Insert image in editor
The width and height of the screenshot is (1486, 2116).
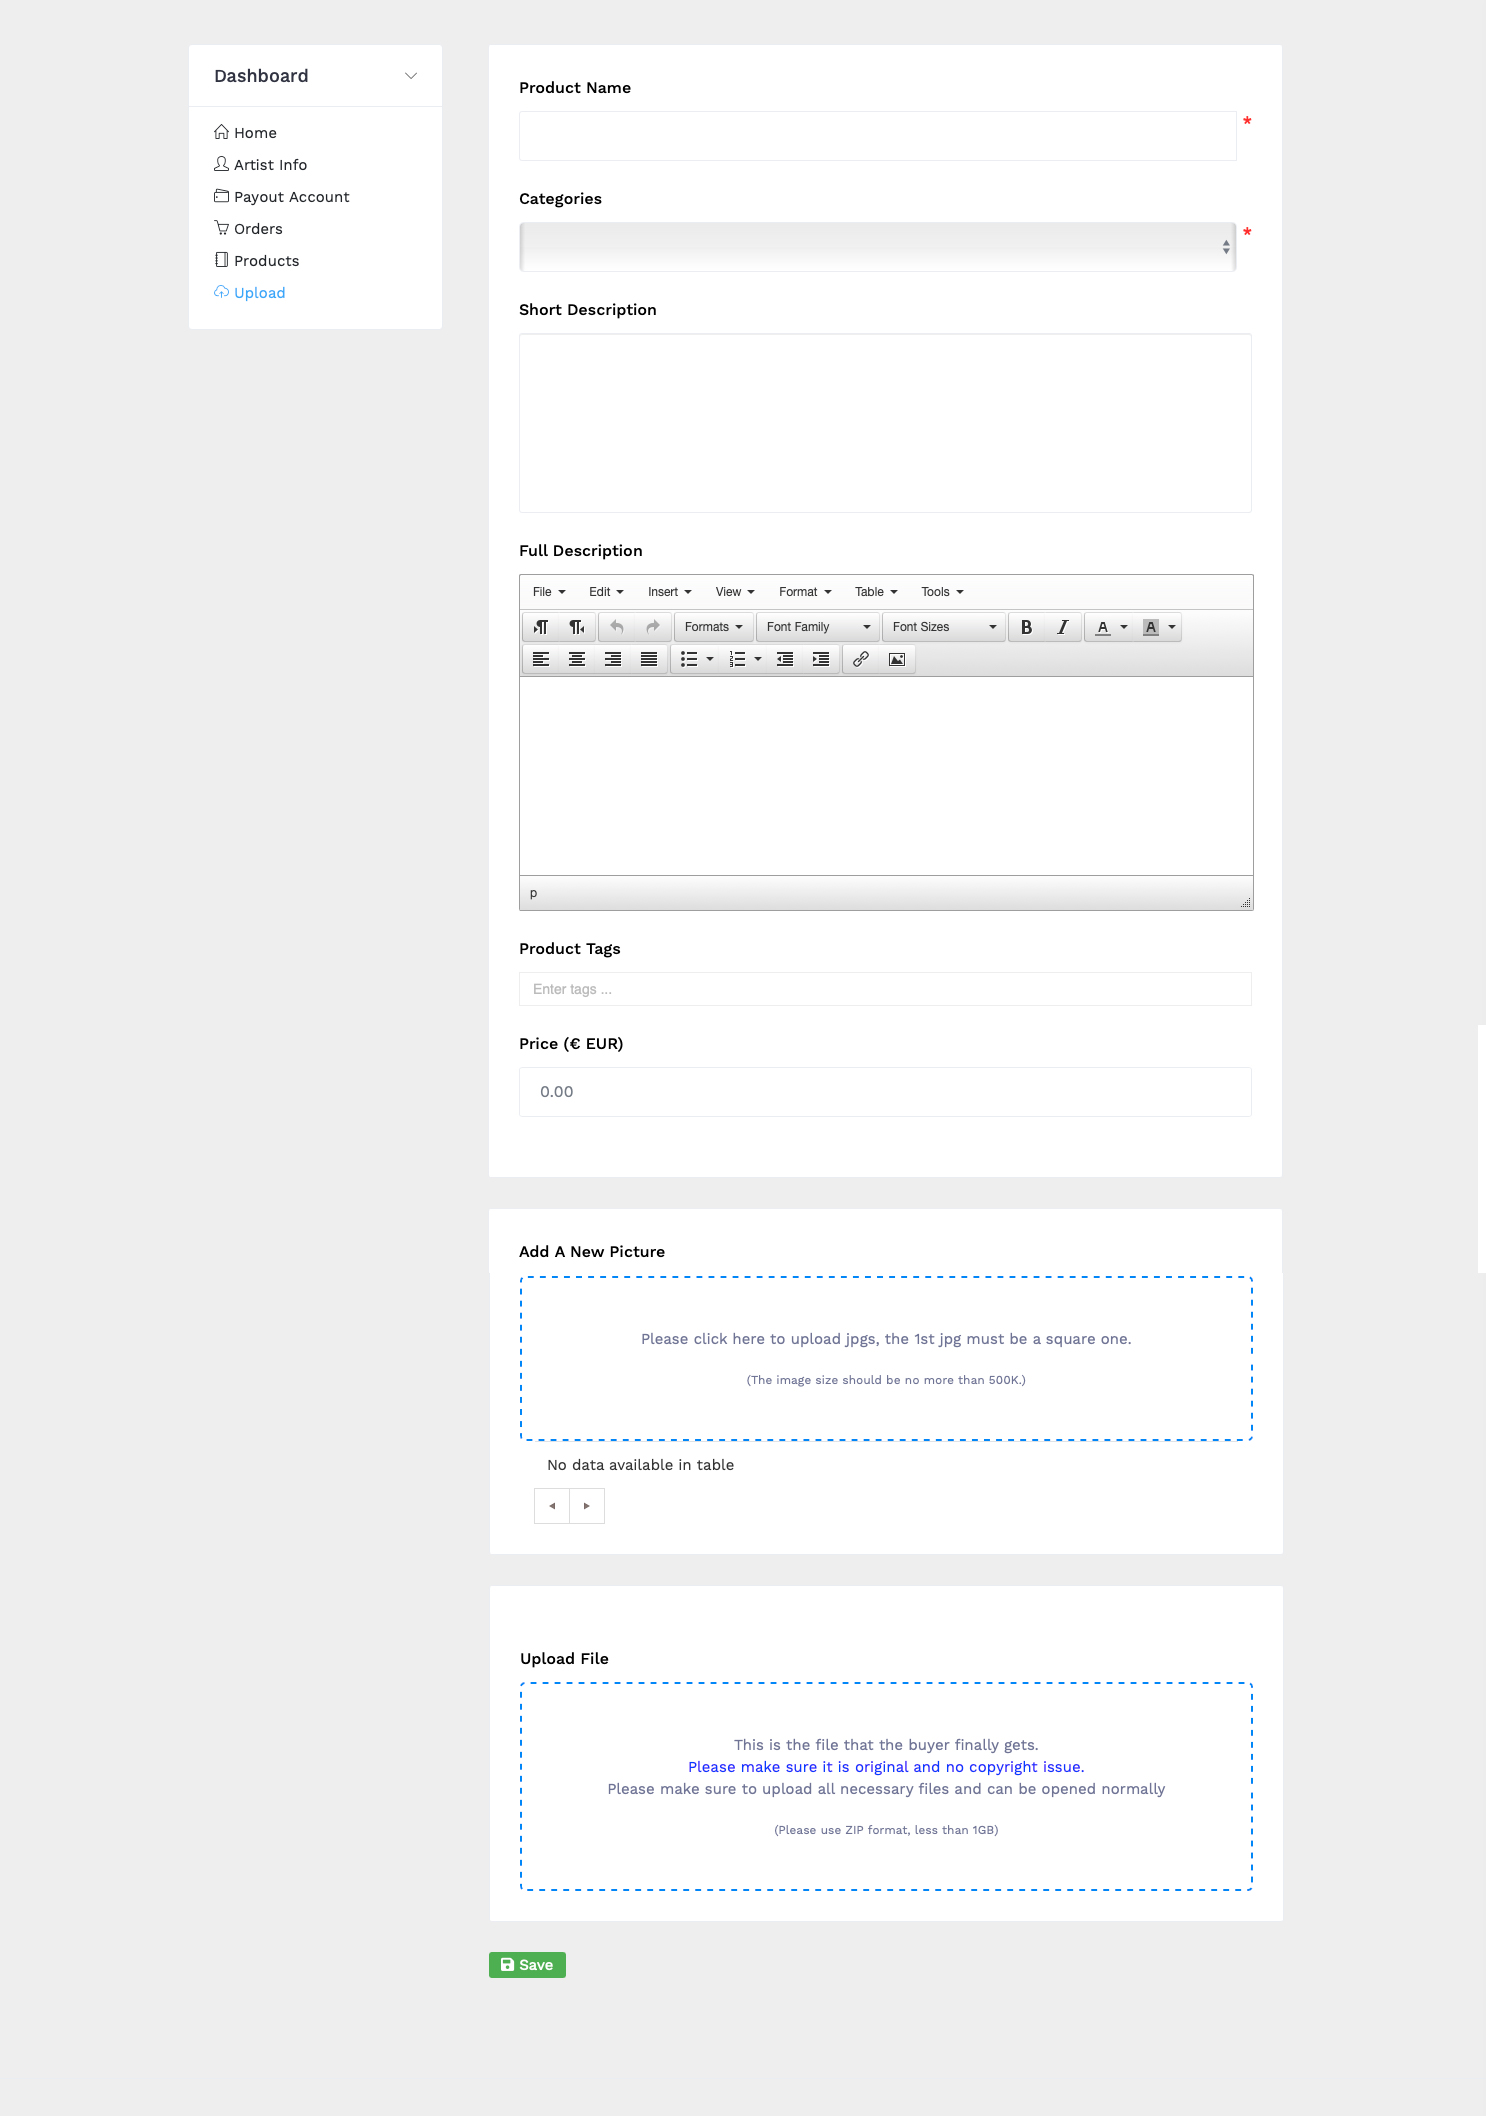(x=897, y=659)
